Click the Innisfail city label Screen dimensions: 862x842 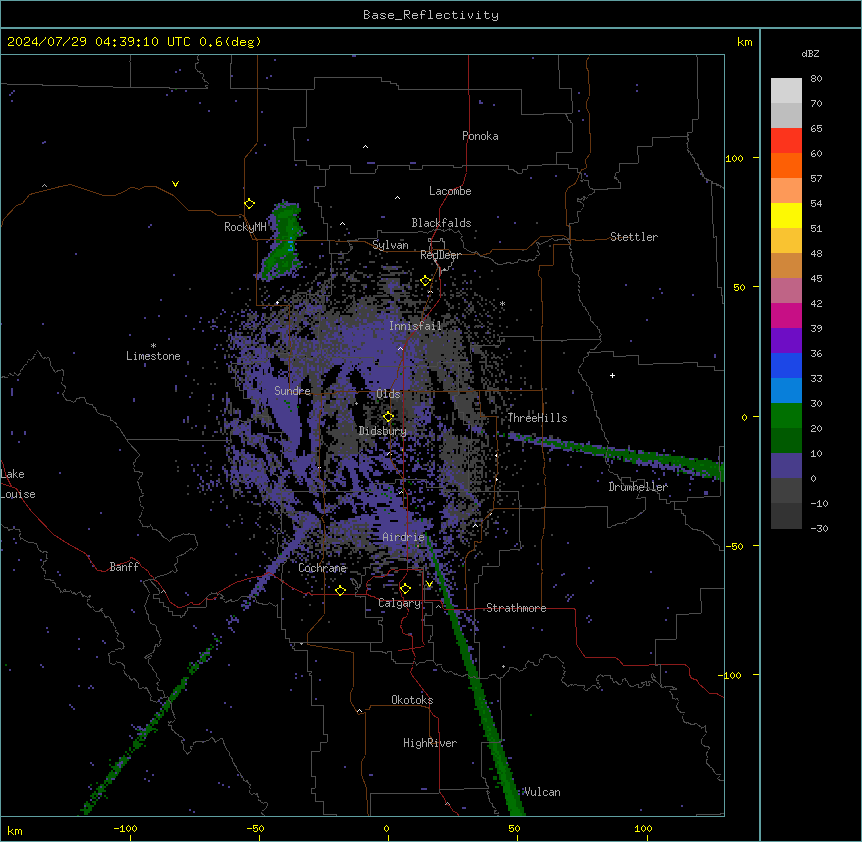(x=415, y=326)
